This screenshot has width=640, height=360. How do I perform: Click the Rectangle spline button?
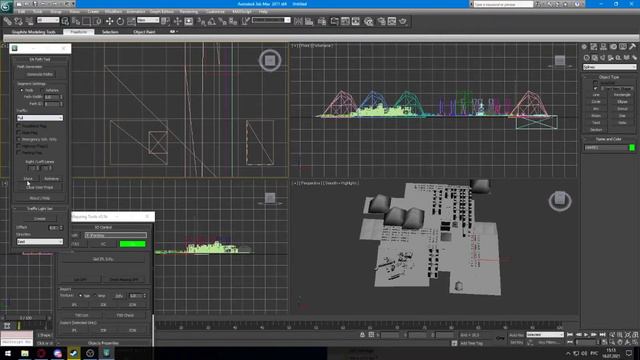pyautogui.click(x=622, y=95)
